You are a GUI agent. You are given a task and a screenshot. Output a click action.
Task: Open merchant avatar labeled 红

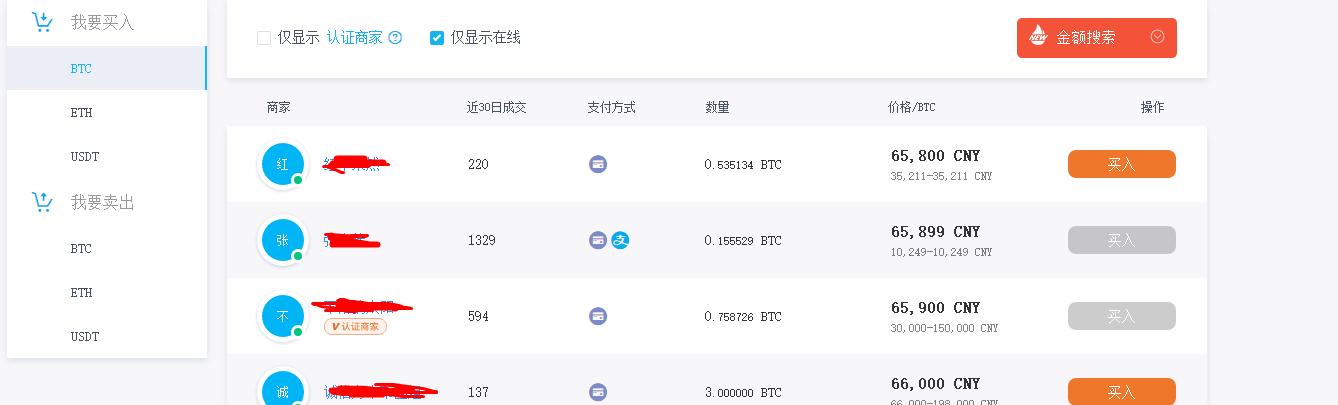tap(282, 164)
